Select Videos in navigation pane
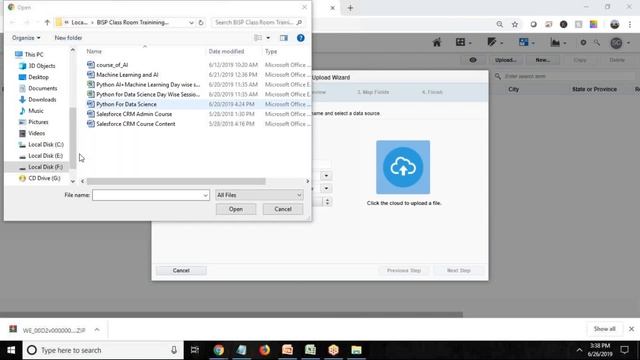 pos(36,133)
